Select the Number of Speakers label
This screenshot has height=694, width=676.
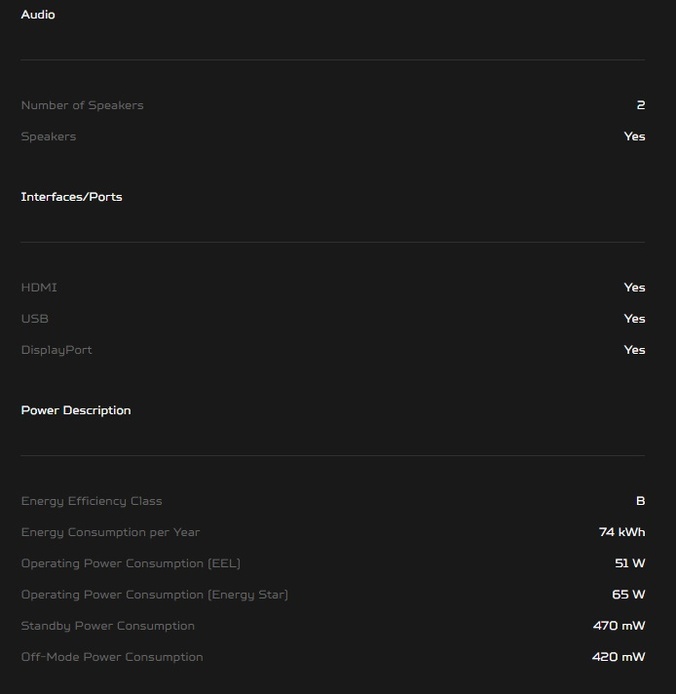click(82, 105)
